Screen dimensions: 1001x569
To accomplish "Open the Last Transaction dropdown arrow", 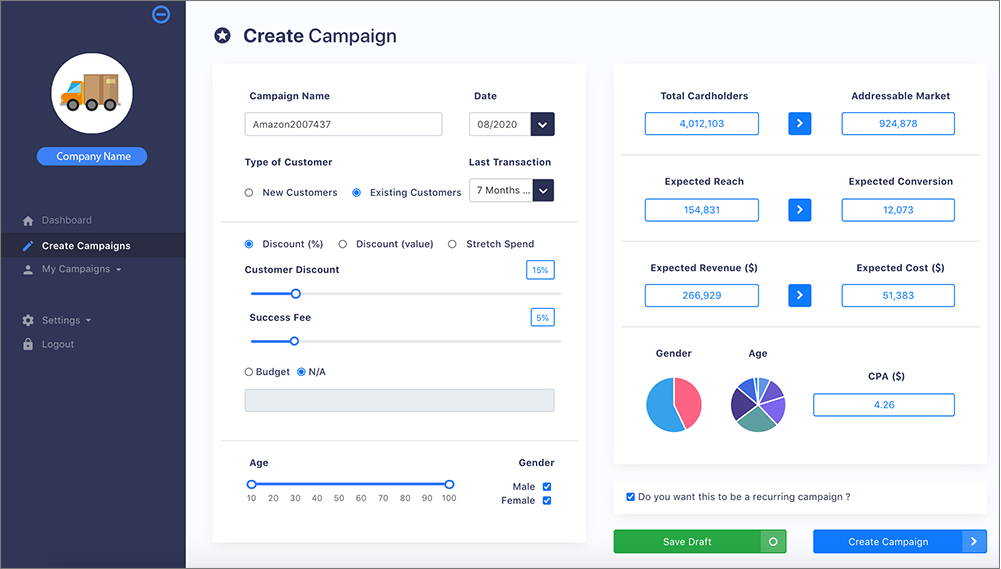I will (x=543, y=190).
